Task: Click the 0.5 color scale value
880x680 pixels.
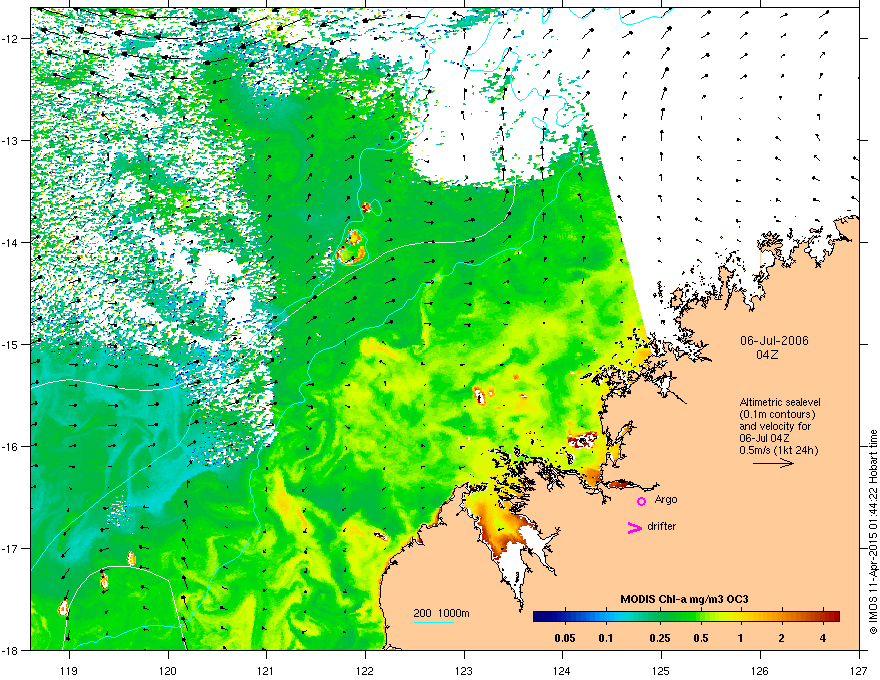Action: [x=701, y=638]
